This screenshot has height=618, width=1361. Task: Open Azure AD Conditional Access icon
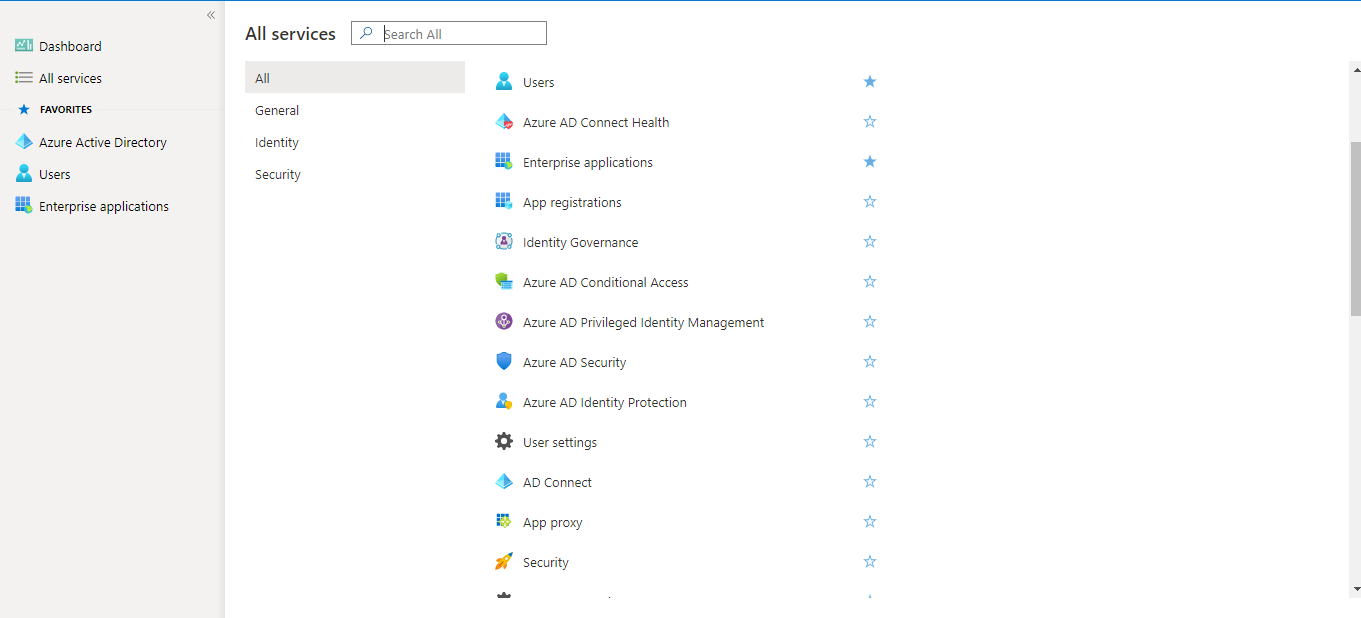[504, 282]
